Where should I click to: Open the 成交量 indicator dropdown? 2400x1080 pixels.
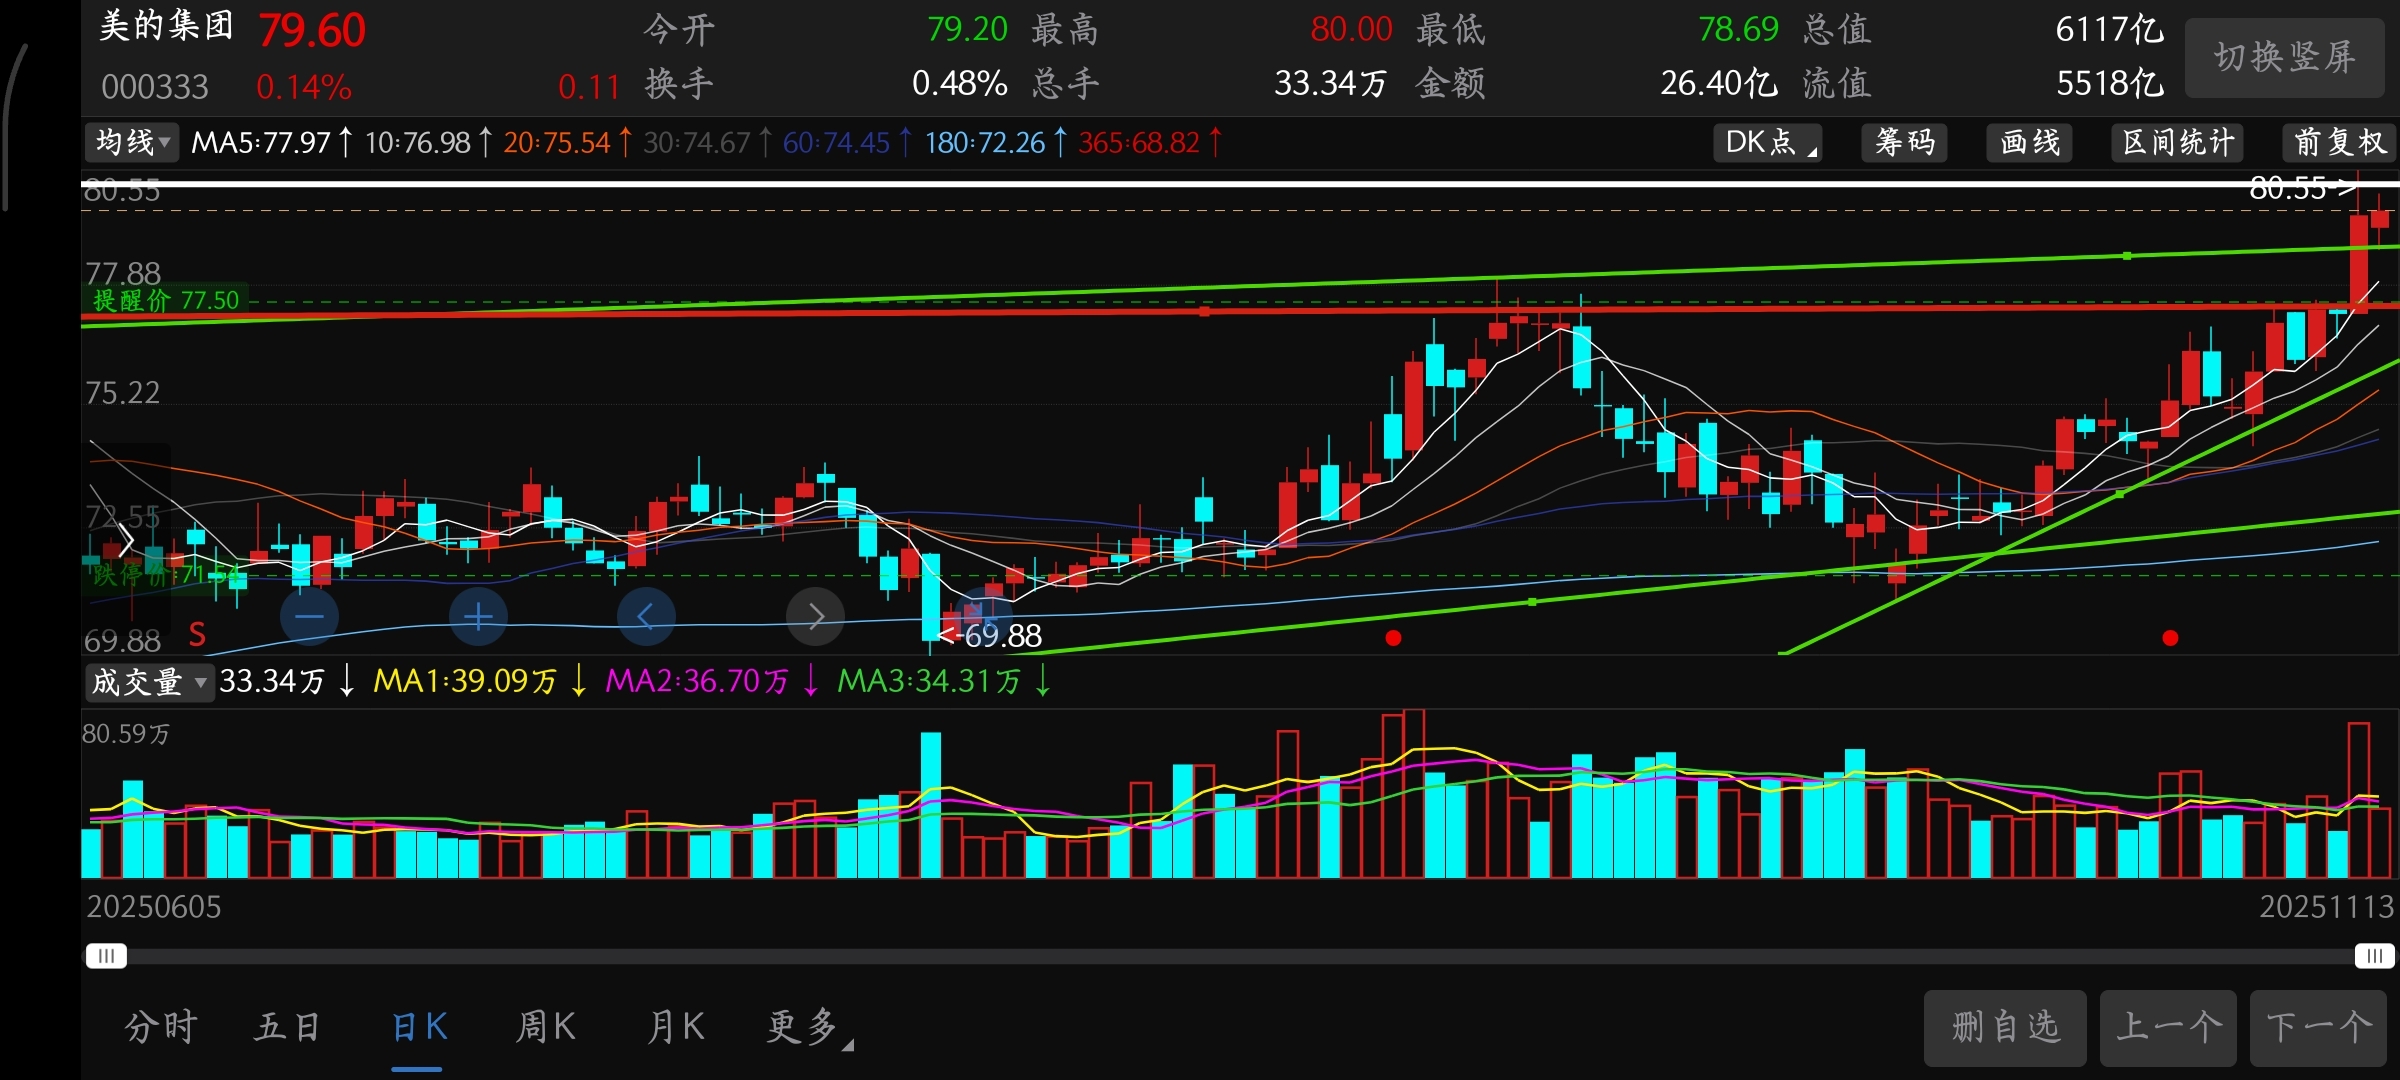148,682
